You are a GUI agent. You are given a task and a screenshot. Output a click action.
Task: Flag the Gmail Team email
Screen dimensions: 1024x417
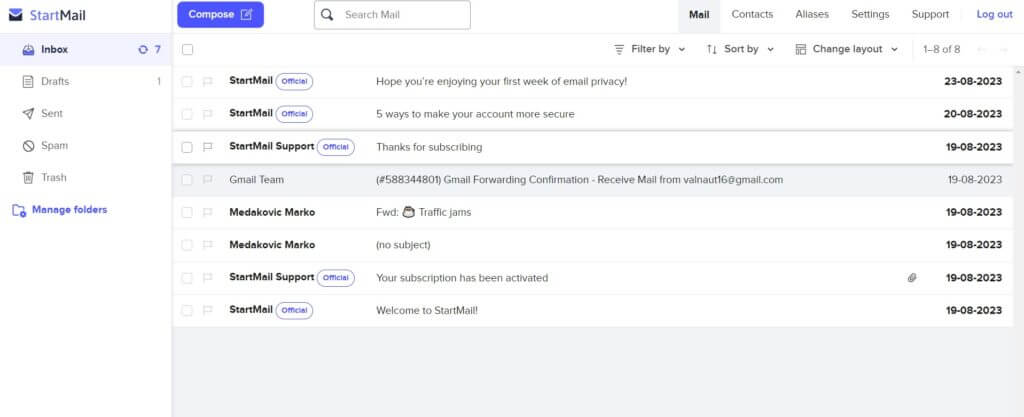208,179
